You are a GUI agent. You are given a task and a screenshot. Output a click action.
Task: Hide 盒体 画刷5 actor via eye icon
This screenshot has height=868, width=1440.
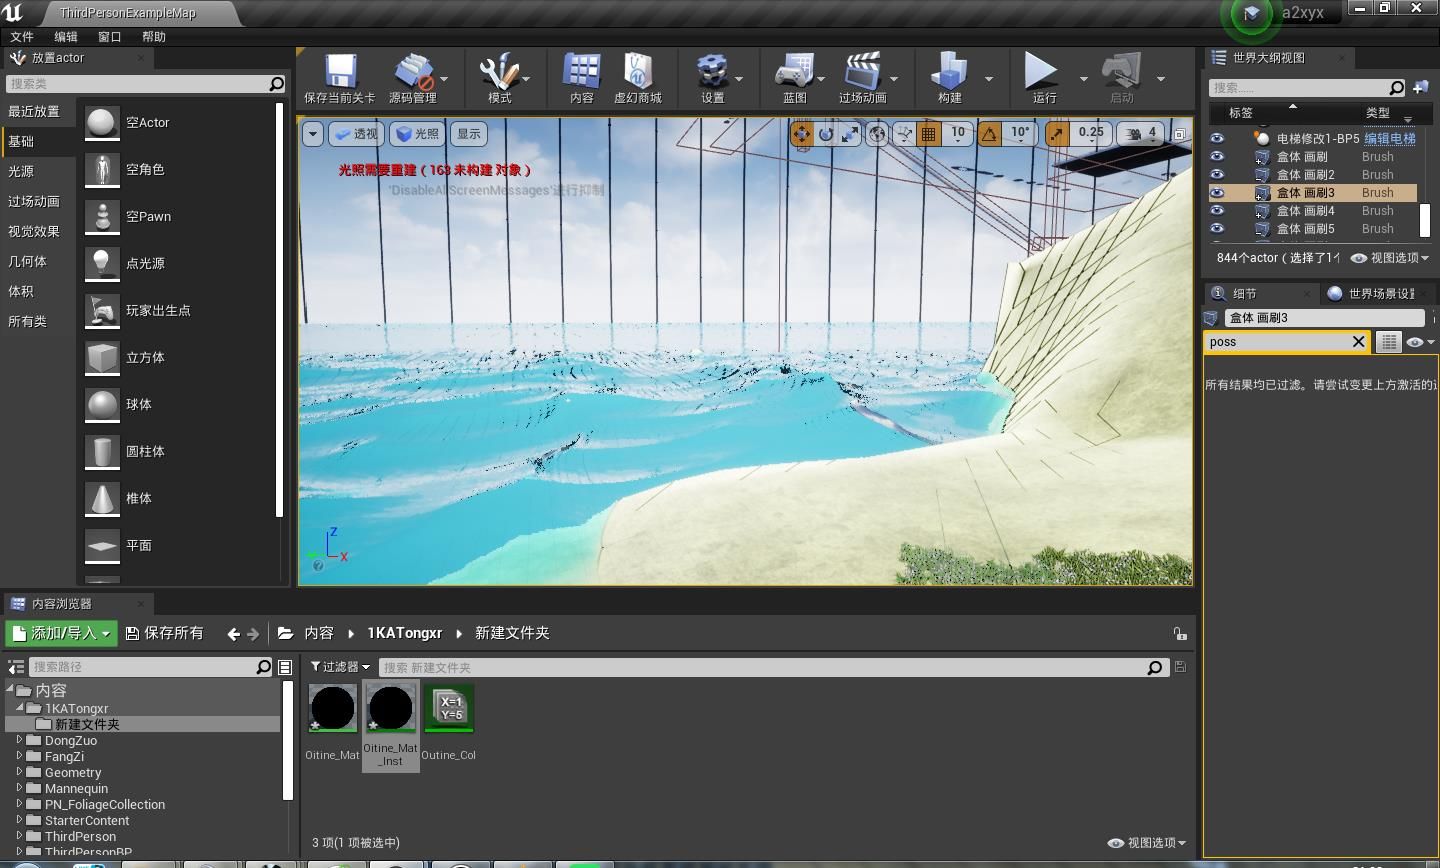(x=1217, y=229)
